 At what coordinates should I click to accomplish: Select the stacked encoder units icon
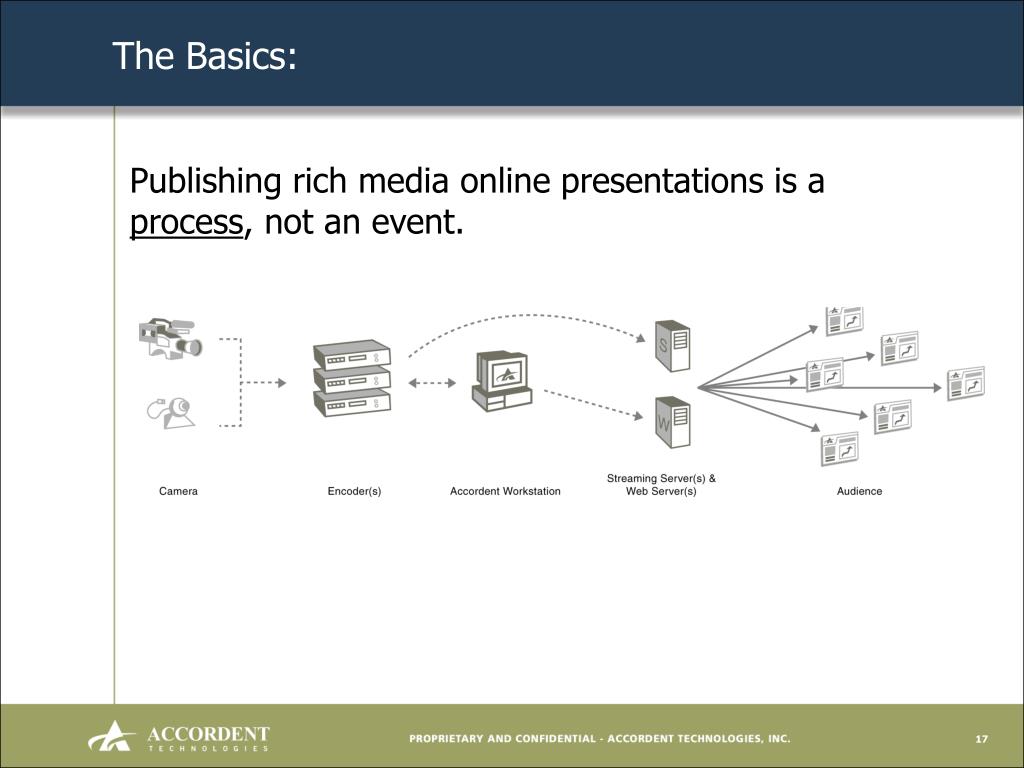click(352, 378)
